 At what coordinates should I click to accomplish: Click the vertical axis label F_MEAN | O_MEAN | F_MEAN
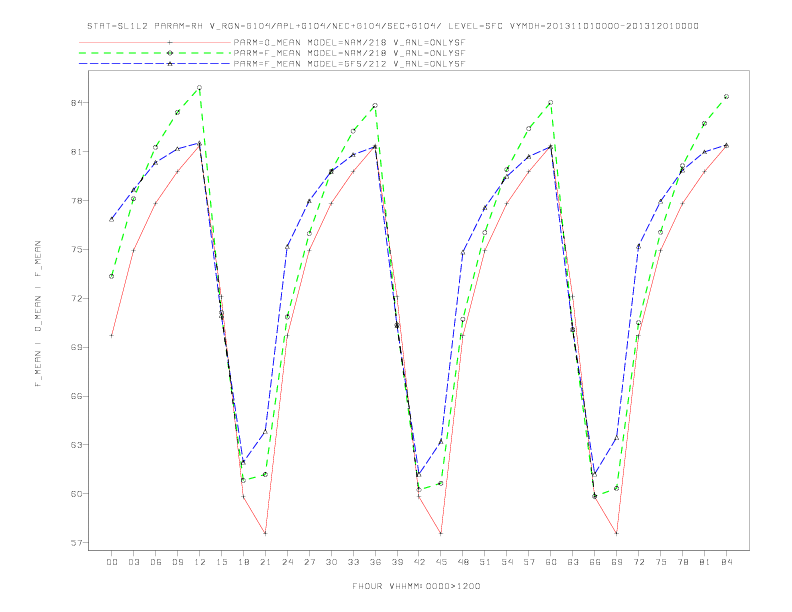[38, 314]
